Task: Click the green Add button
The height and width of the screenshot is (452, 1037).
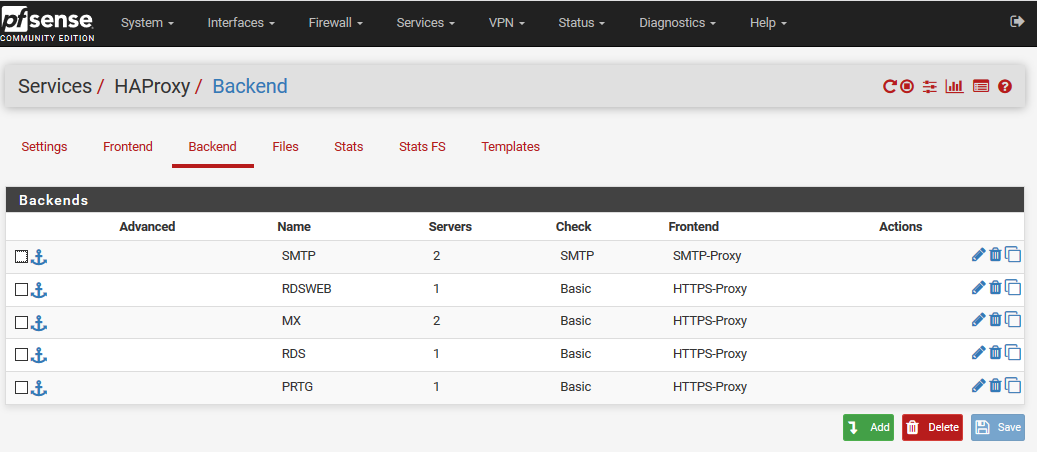Action: click(868, 428)
